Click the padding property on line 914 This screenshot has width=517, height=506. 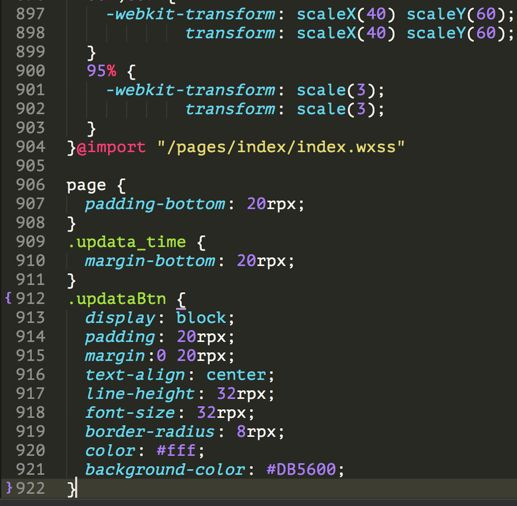click(120, 337)
